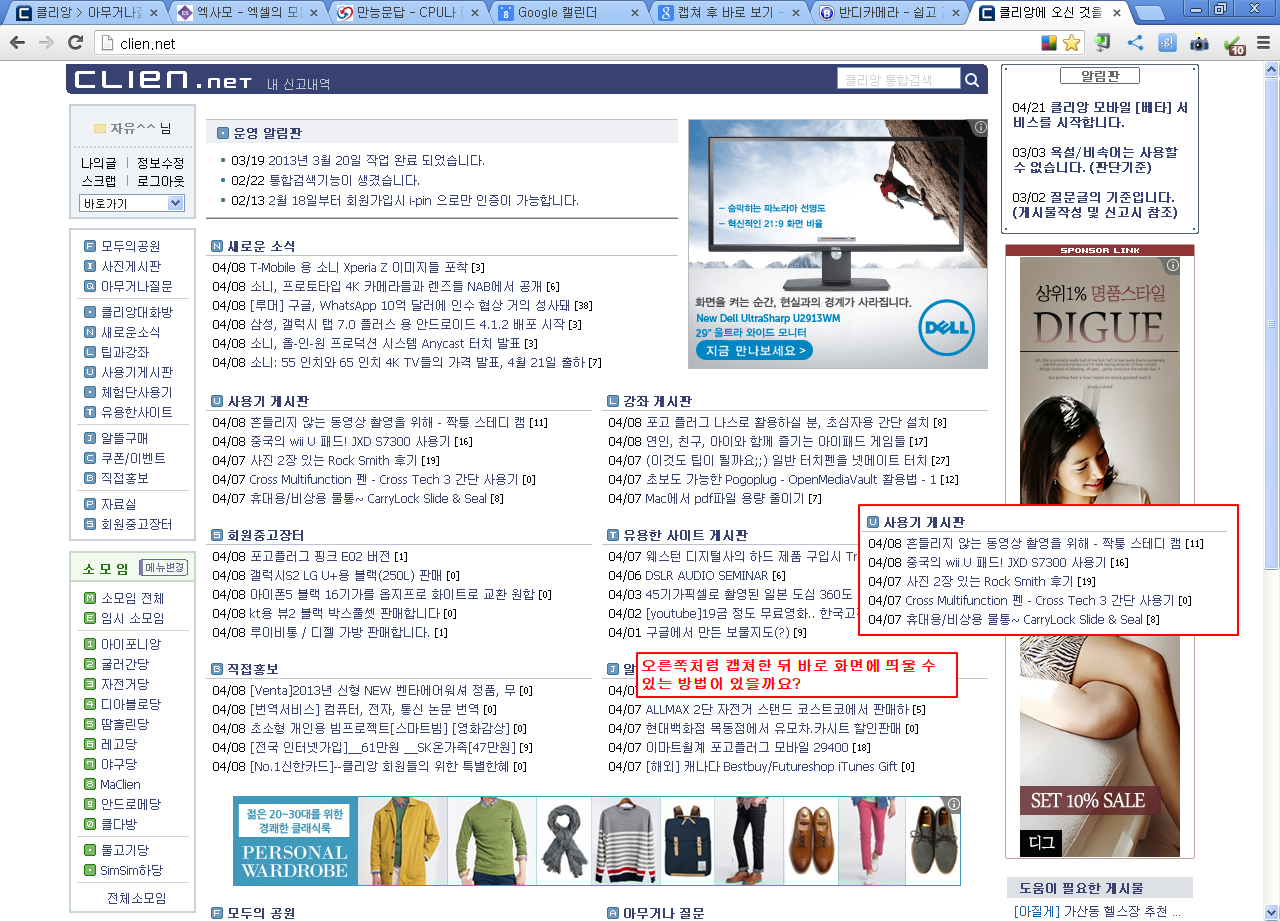The image size is (1280, 922).
Task: Open the 클리앙대화방 sidebar link
Action: [x=137, y=312]
